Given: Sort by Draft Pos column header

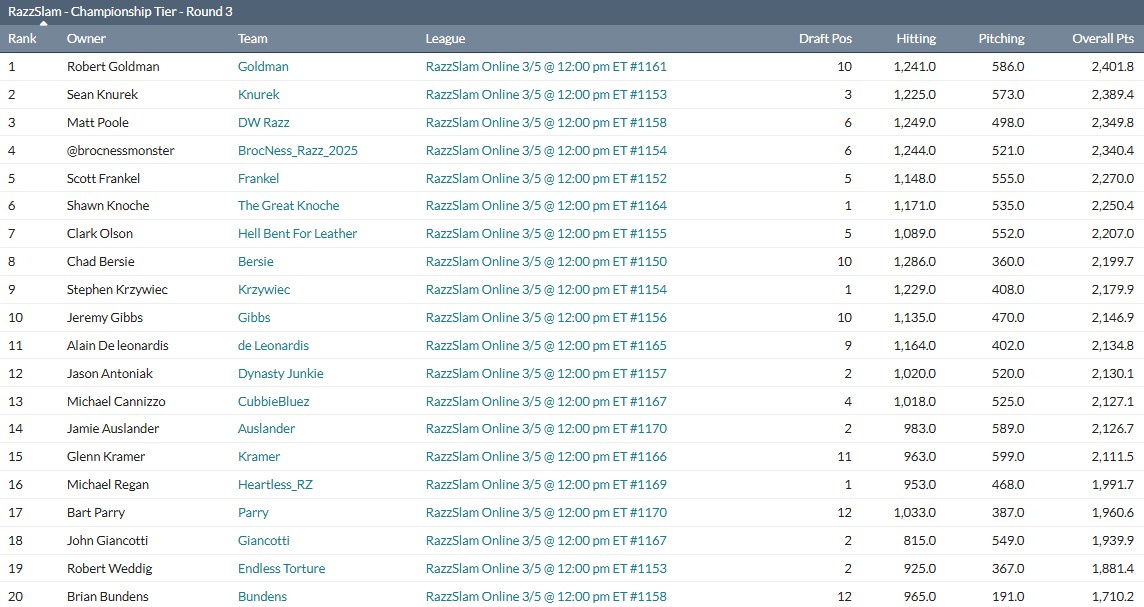Looking at the screenshot, I should [825, 39].
